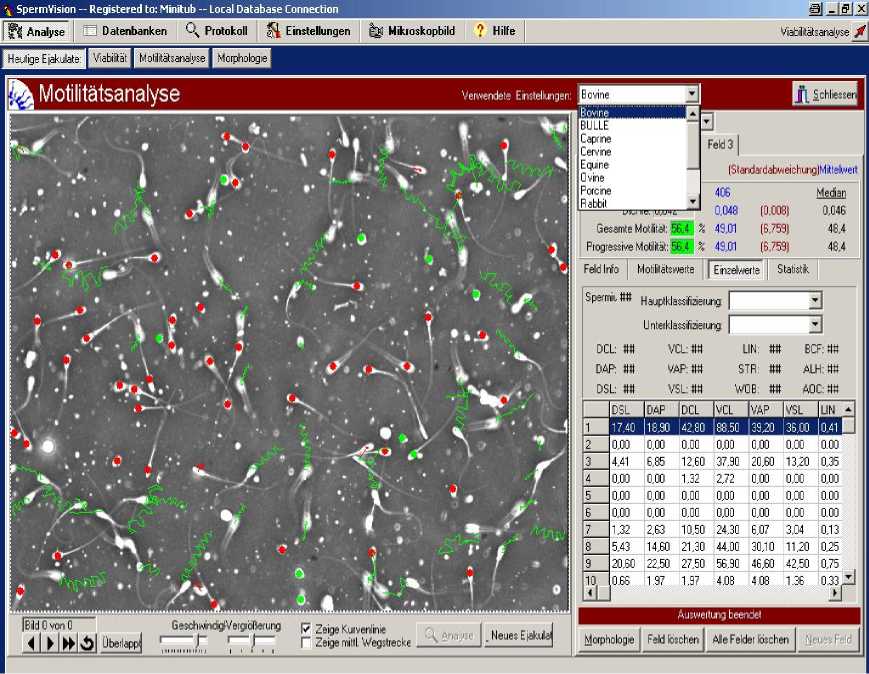Click the fast-forward double arrow button
869x674 pixels.
[x=69, y=643]
